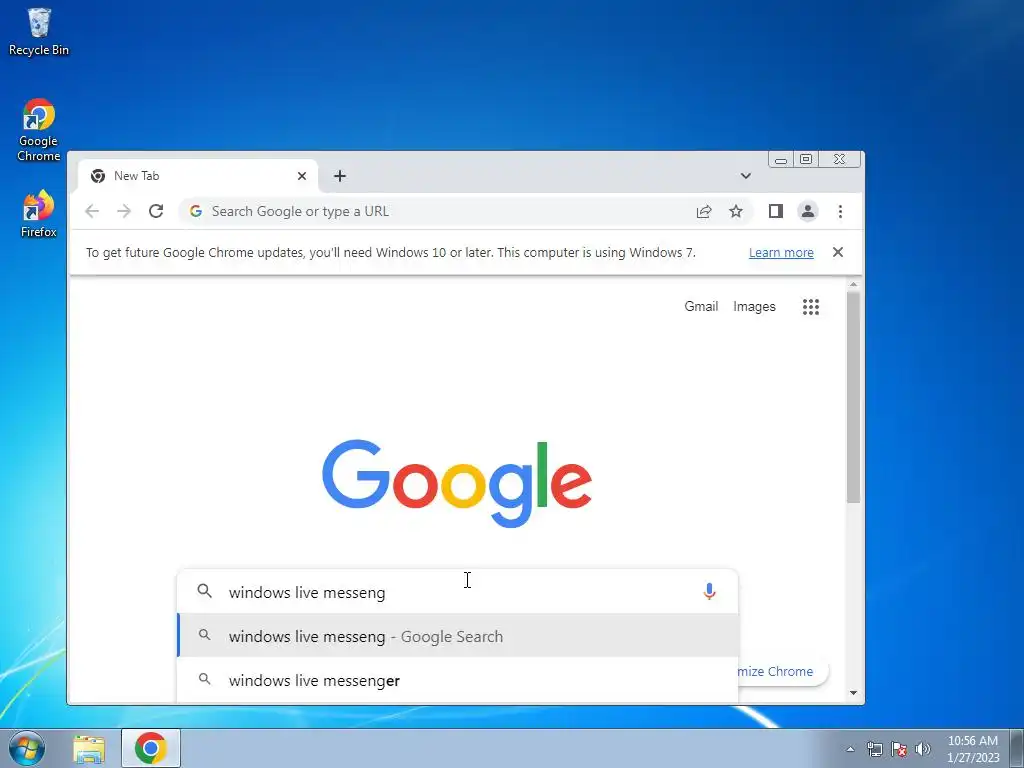Open Gmail link
Image resolution: width=1024 pixels, height=768 pixels.
(701, 306)
